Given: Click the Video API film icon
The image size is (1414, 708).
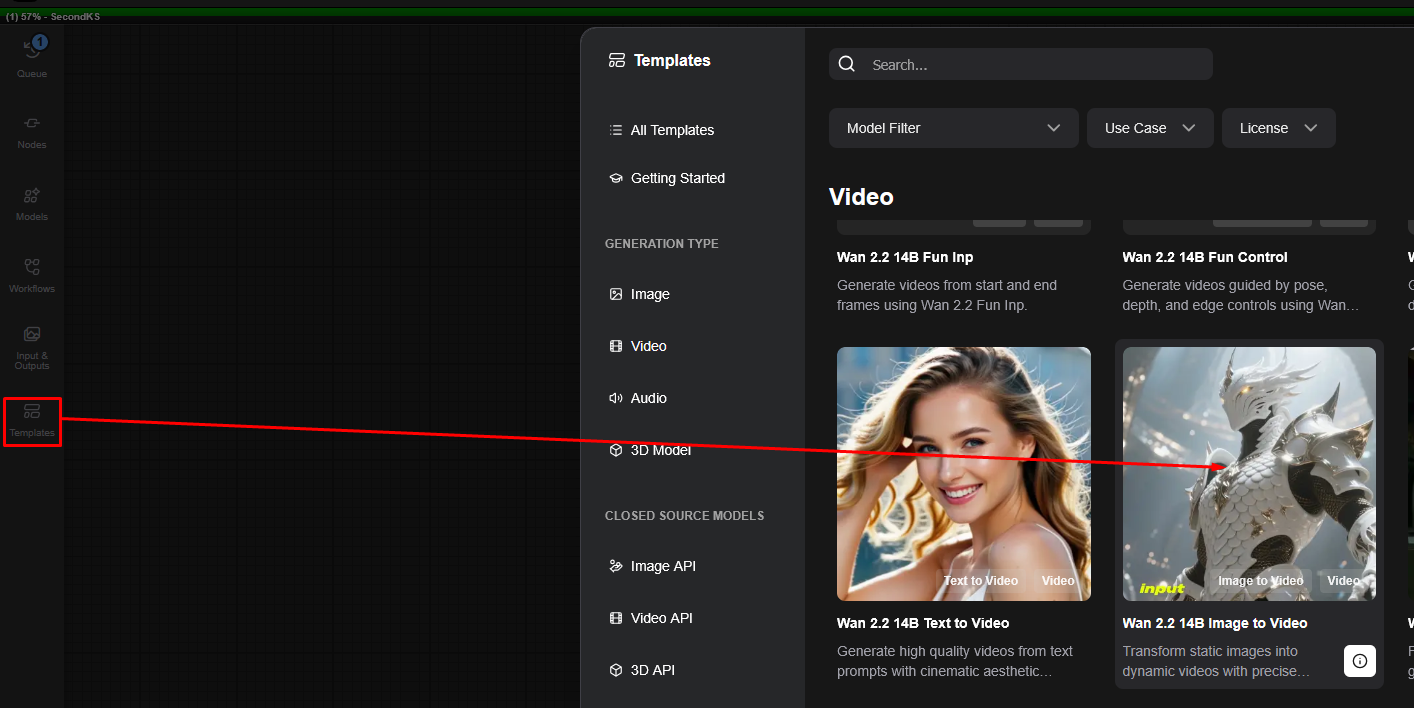Looking at the screenshot, I should pyautogui.click(x=616, y=618).
